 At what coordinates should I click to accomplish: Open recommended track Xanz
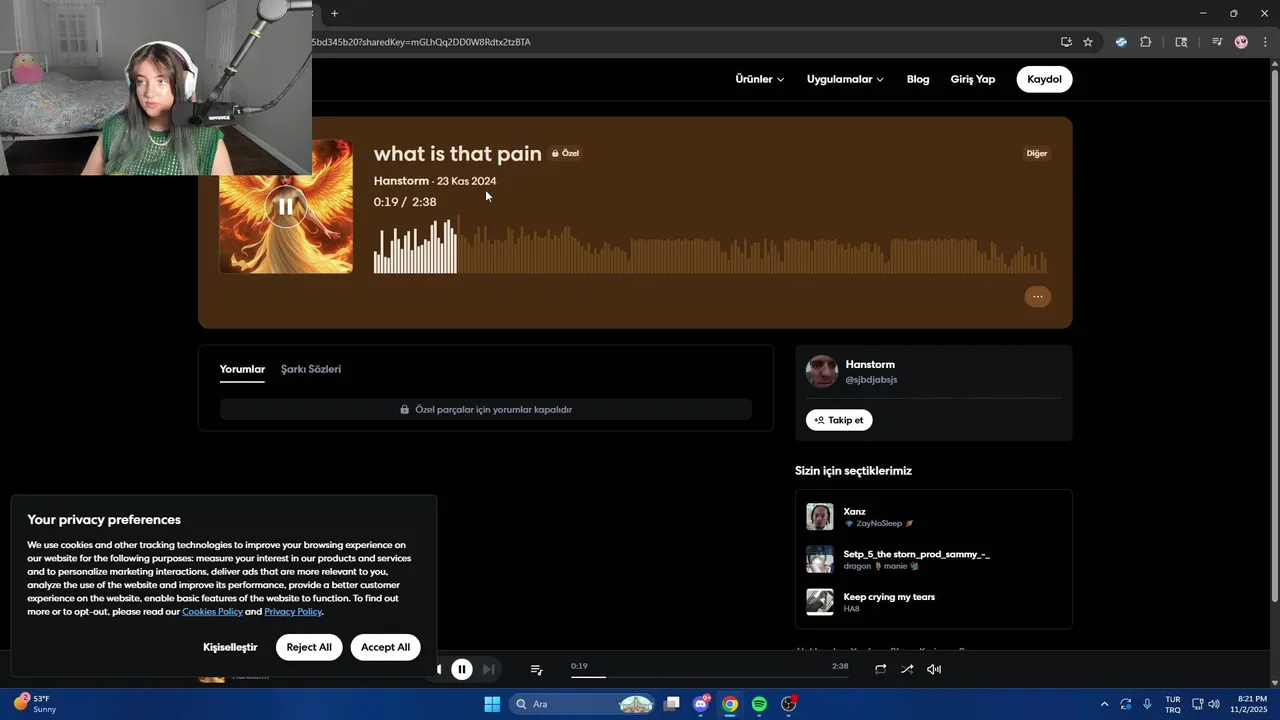pos(854,511)
